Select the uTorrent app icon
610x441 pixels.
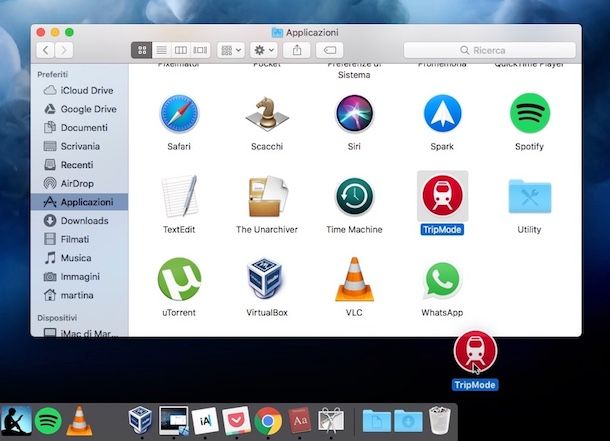[179, 279]
